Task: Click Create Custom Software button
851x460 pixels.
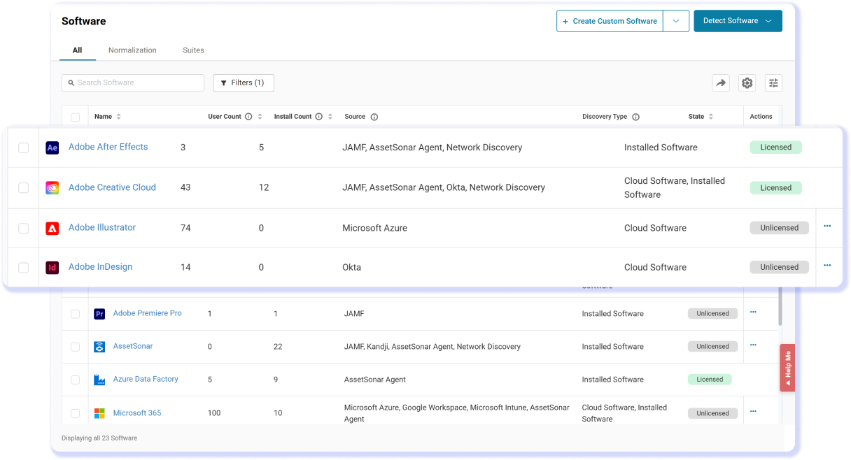Action: point(609,21)
